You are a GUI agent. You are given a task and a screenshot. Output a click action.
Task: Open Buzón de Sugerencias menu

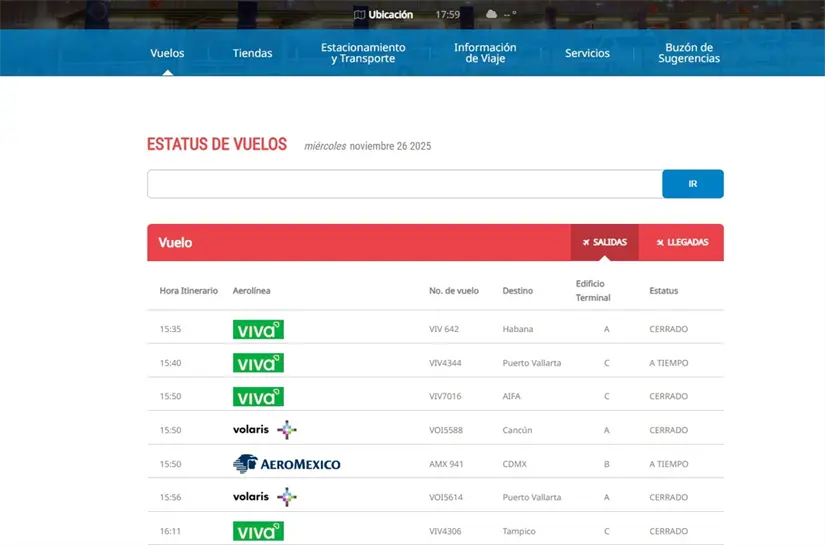point(689,53)
